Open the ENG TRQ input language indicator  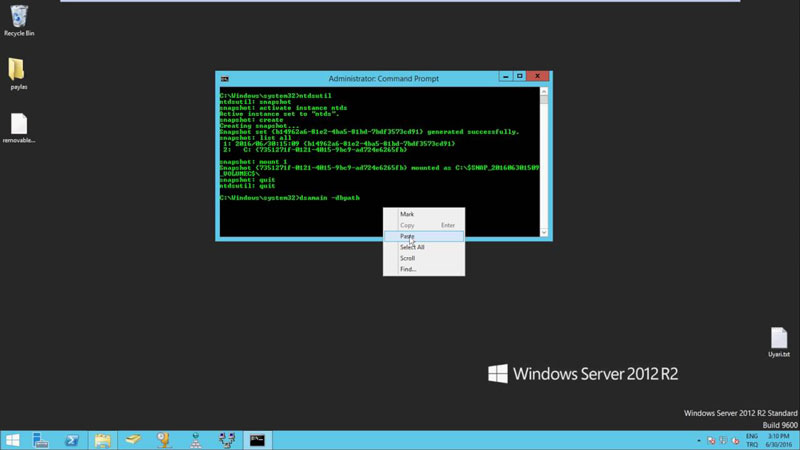pyautogui.click(x=752, y=440)
